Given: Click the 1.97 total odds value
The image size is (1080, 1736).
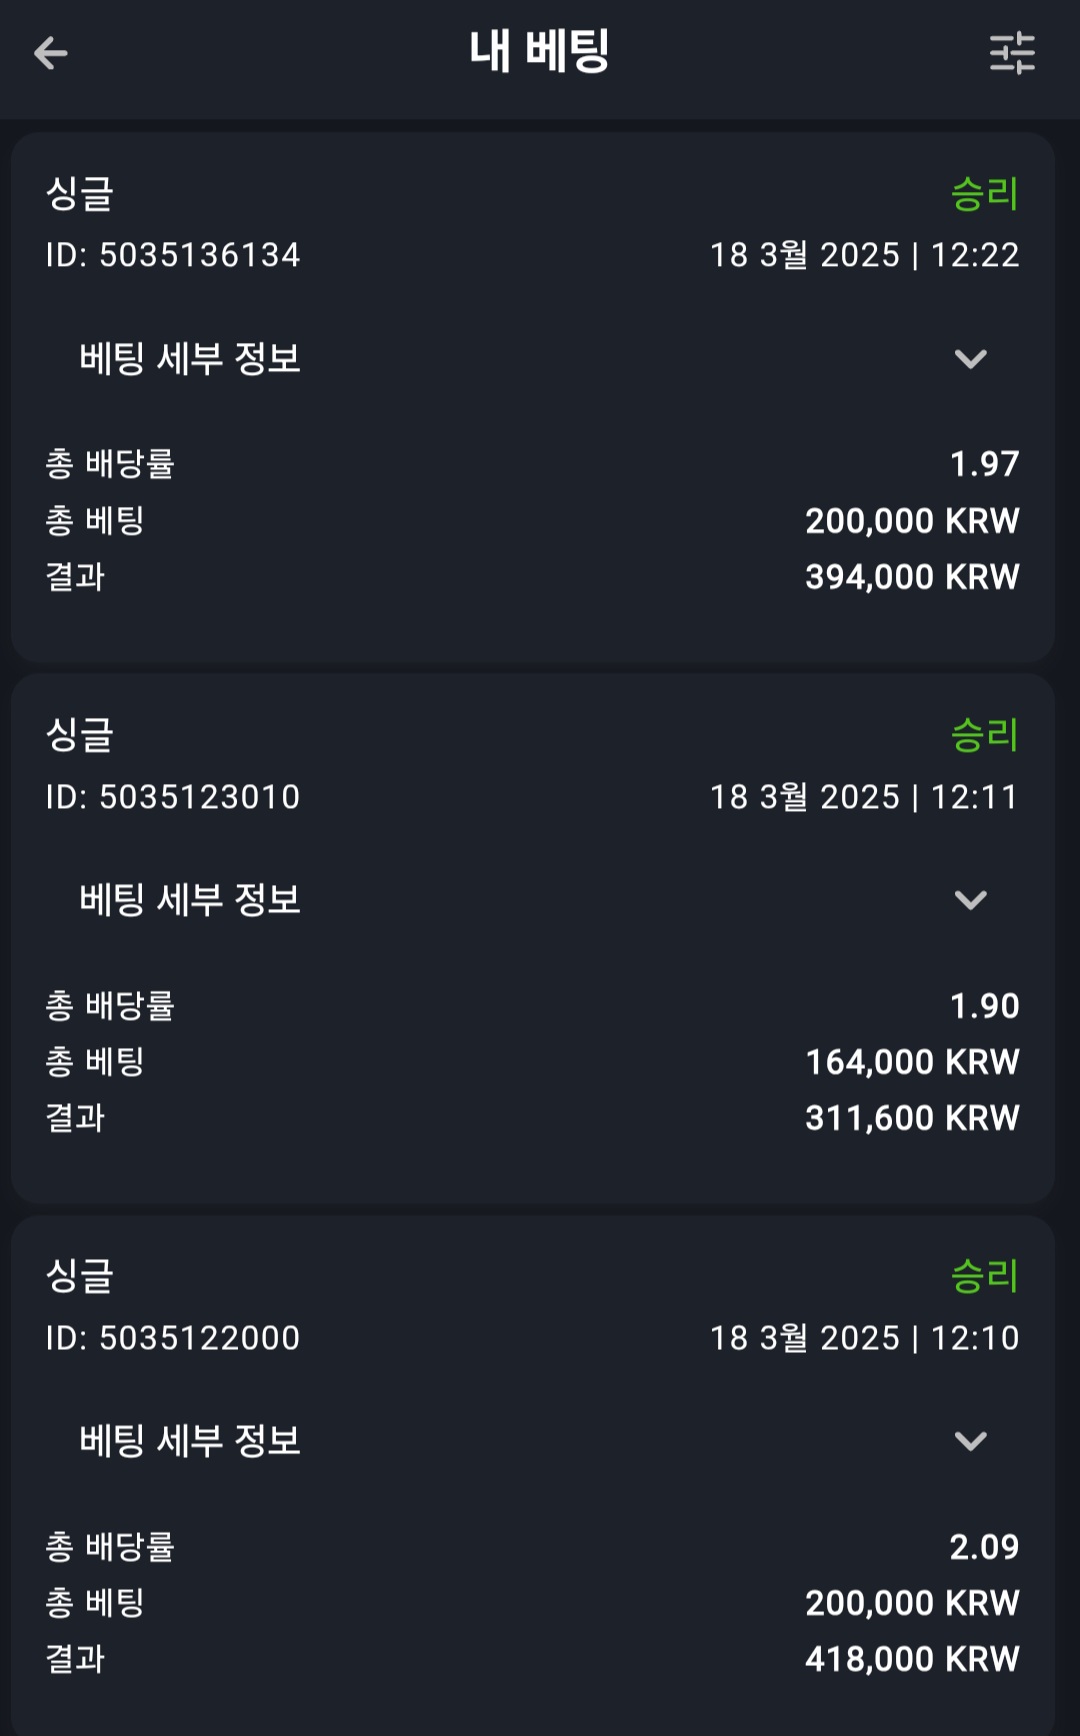Looking at the screenshot, I should (984, 464).
